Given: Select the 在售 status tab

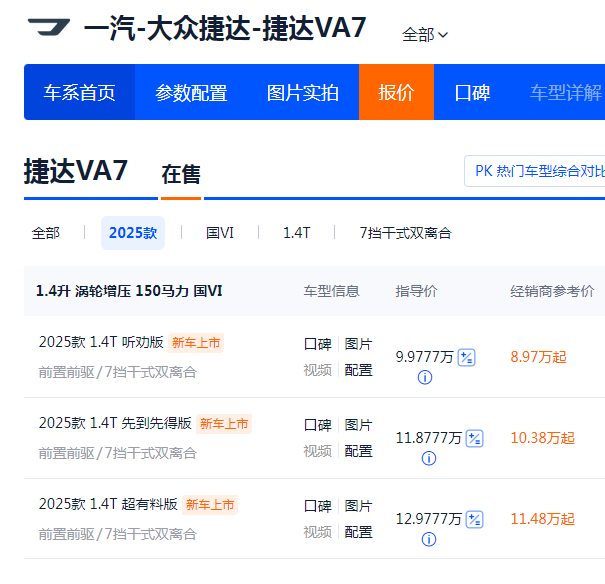Looking at the screenshot, I should (x=181, y=175).
